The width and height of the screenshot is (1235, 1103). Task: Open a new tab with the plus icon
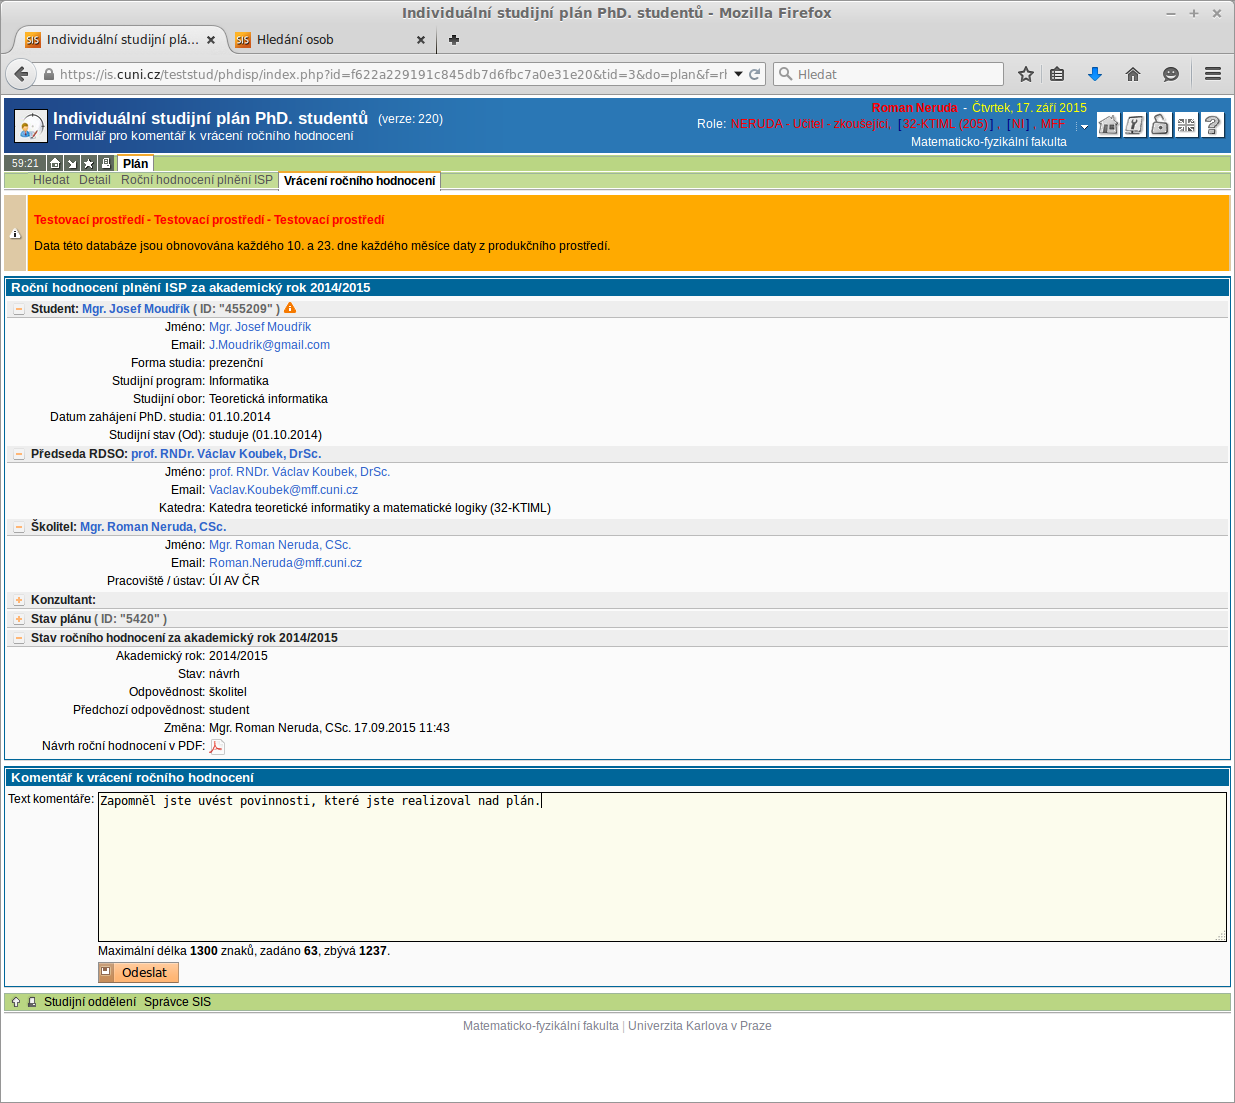(454, 40)
